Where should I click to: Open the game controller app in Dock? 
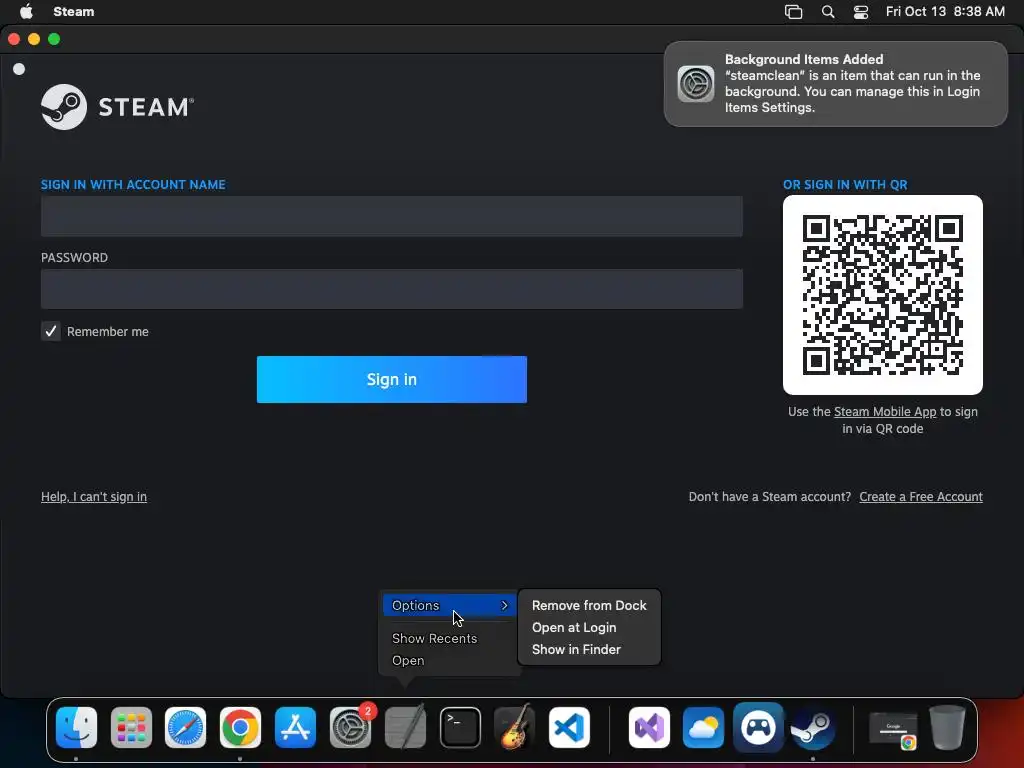(758, 727)
